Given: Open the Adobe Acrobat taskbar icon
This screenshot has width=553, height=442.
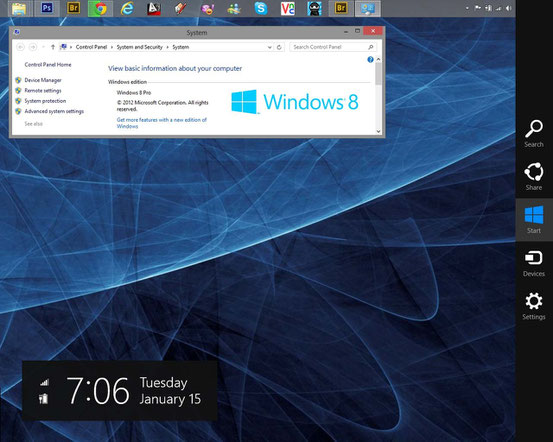Looking at the screenshot, I should [154, 8].
